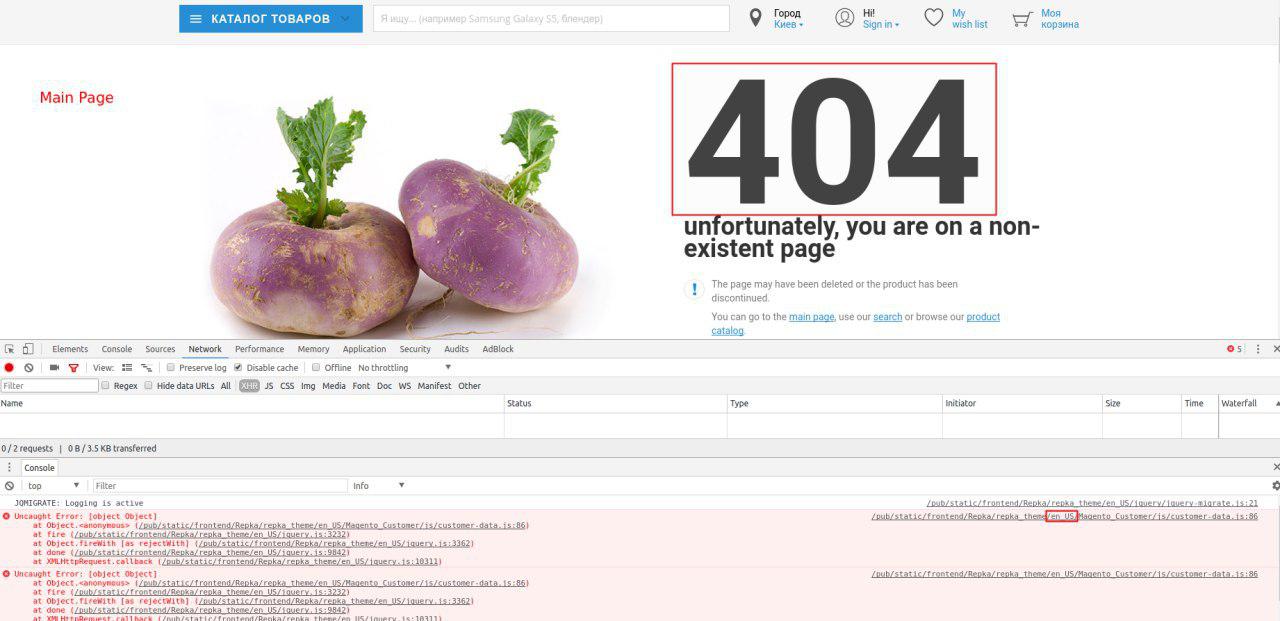The height and width of the screenshot is (621, 1280).
Task: Toggle the device toolbar icon
Action: click(28, 349)
